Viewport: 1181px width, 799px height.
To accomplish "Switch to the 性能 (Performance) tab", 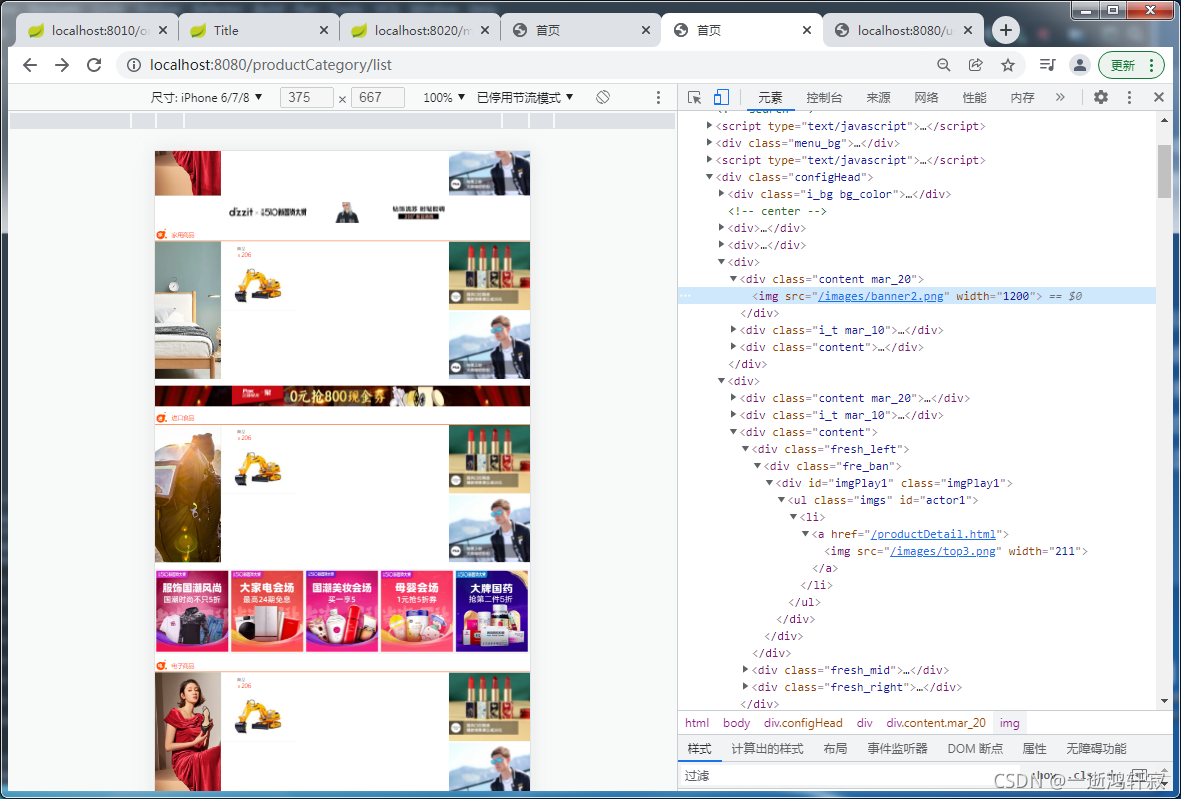I will [975, 97].
